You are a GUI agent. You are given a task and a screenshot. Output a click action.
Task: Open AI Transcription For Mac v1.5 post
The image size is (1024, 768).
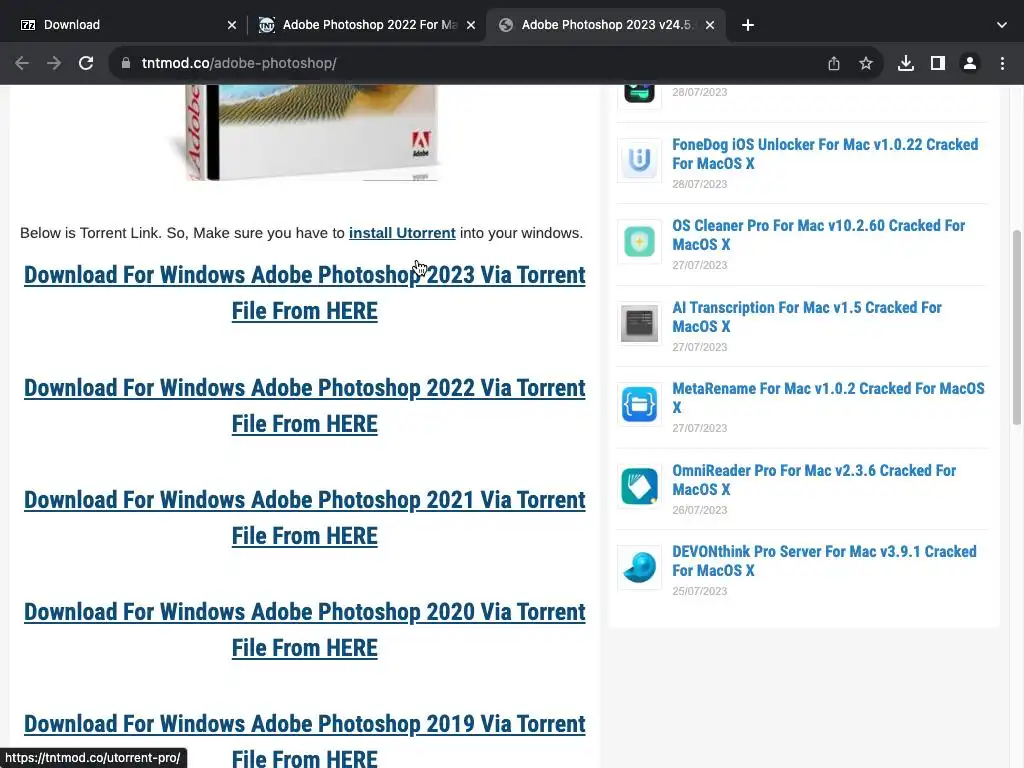(807, 317)
